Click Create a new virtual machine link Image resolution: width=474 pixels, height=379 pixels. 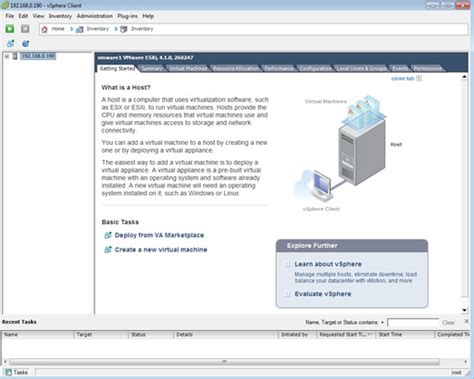pyautogui.click(x=161, y=250)
